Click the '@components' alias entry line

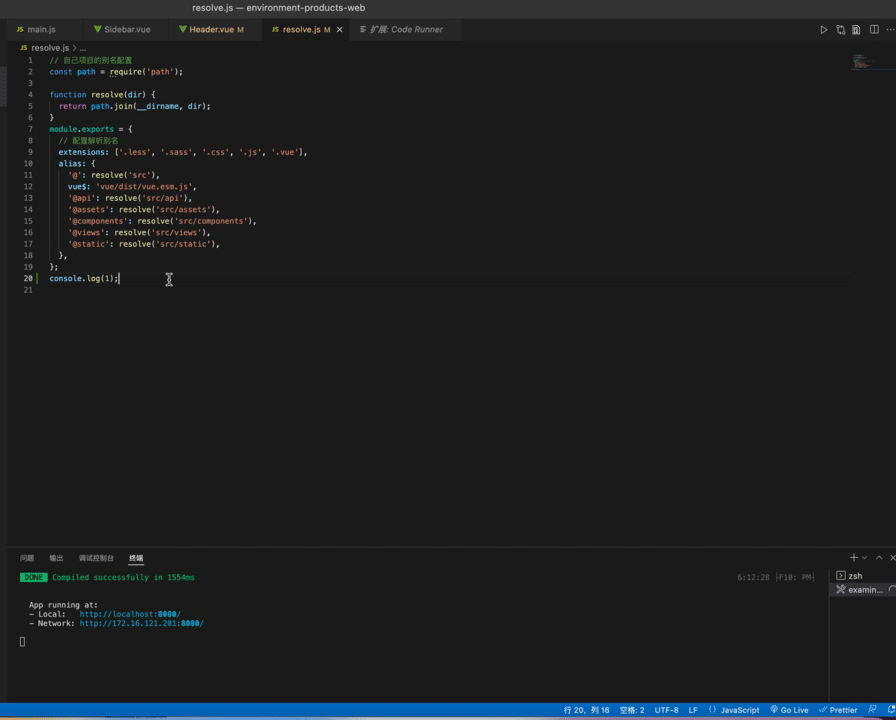pos(162,221)
